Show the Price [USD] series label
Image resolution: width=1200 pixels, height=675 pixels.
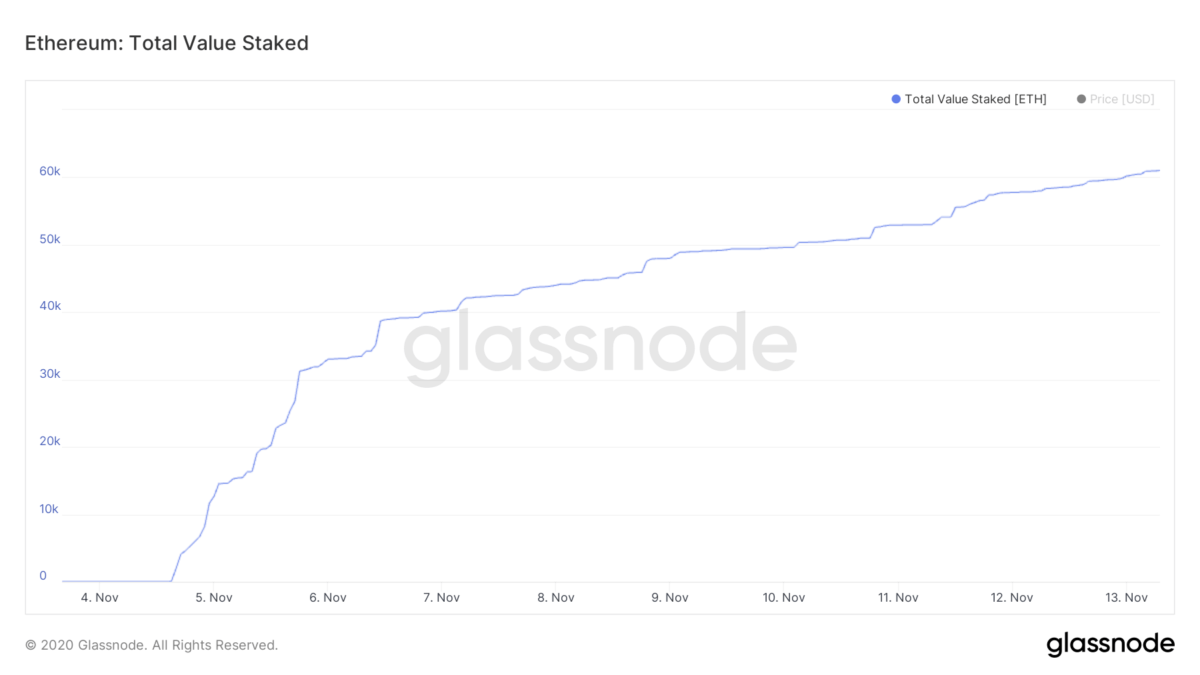coord(1122,99)
